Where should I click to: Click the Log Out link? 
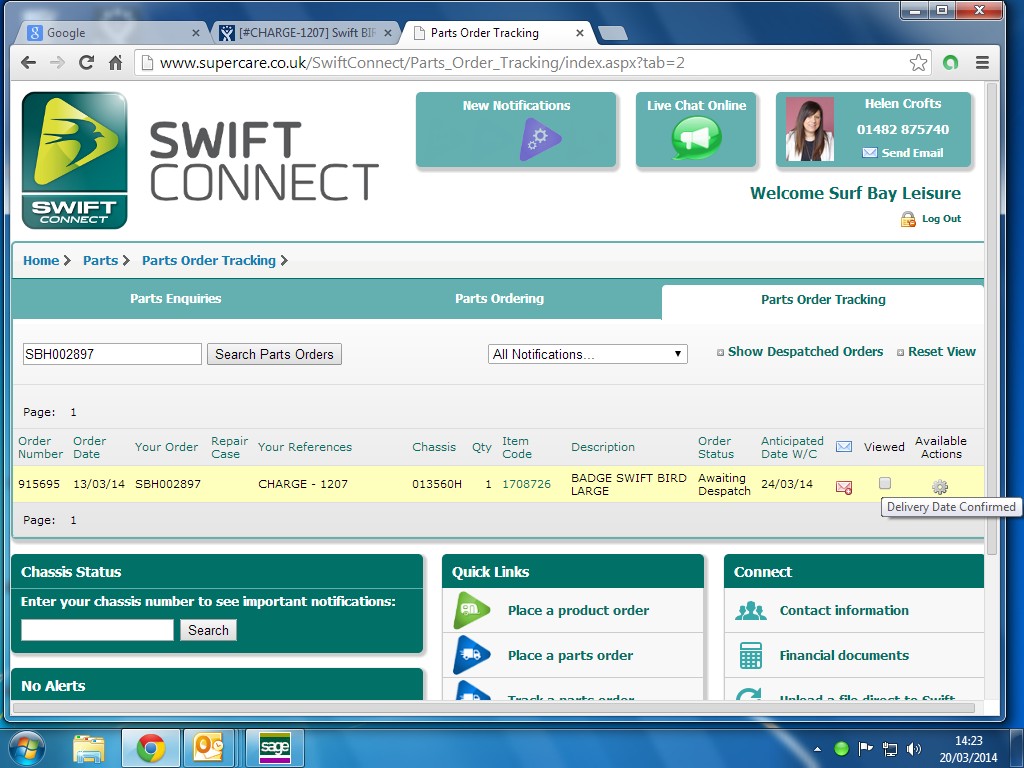tap(941, 219)
